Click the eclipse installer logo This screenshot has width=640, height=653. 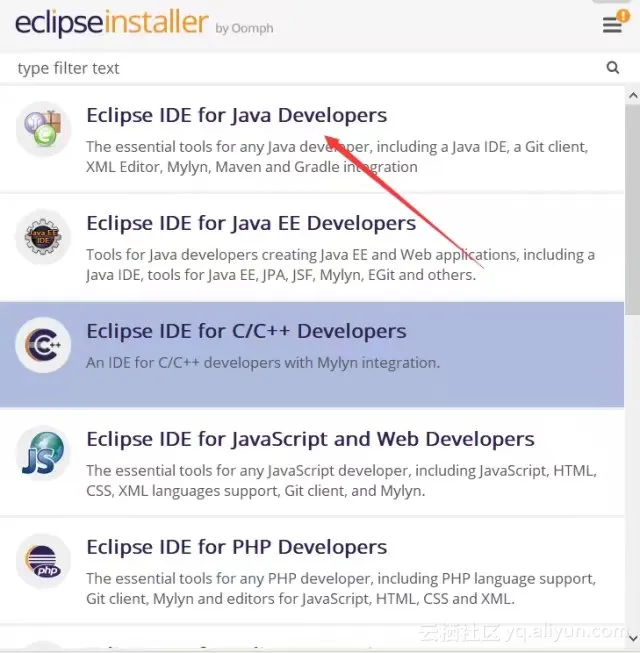(x=144, y=23)
